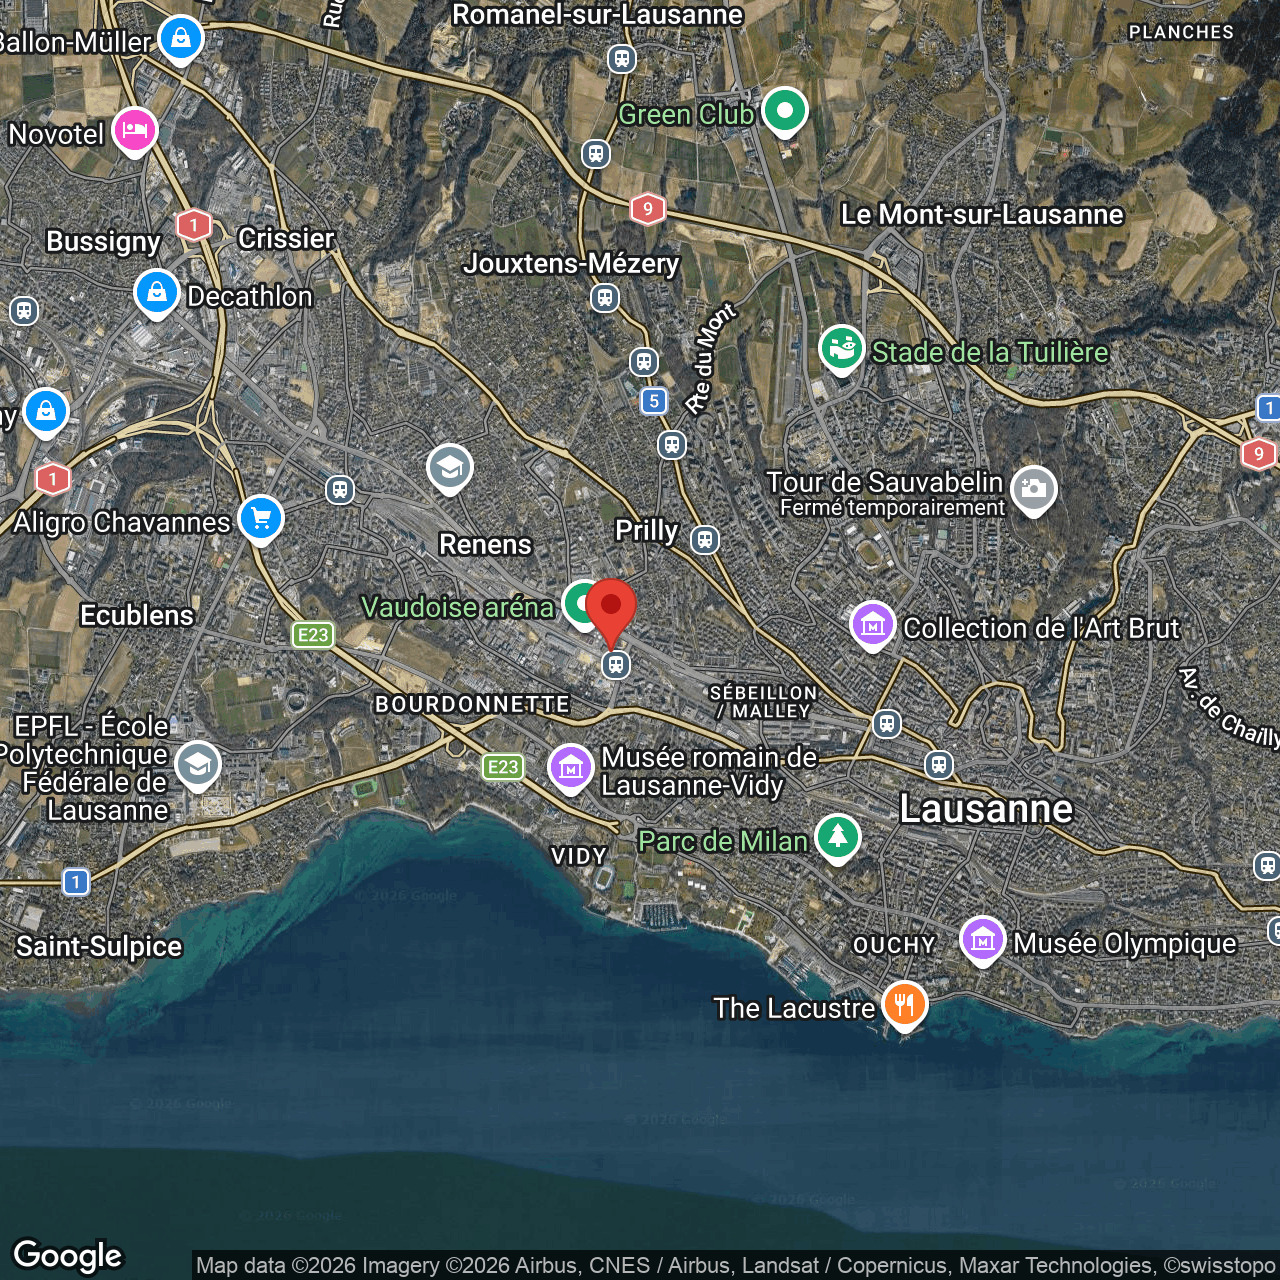
Task: Select The Lacustre restaurant icon
Action: [x=904, y=1004]
